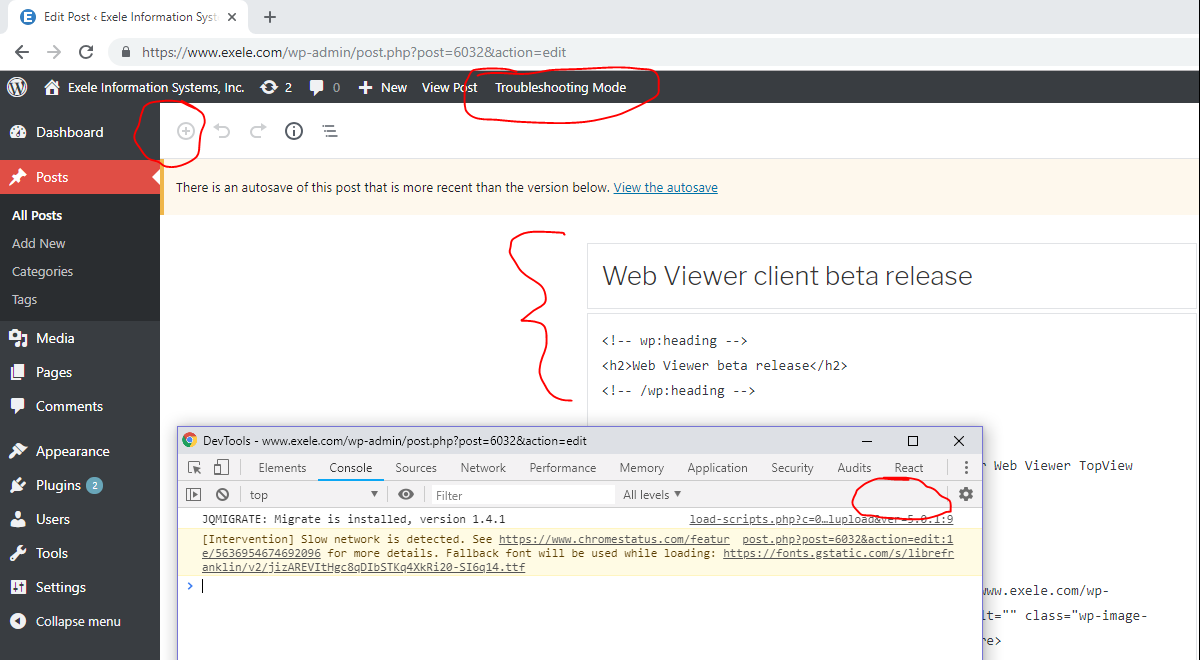Screen dimensions: 1200x660
Task: Click the WordPress logo in admin bar
Action: point(17,87)
